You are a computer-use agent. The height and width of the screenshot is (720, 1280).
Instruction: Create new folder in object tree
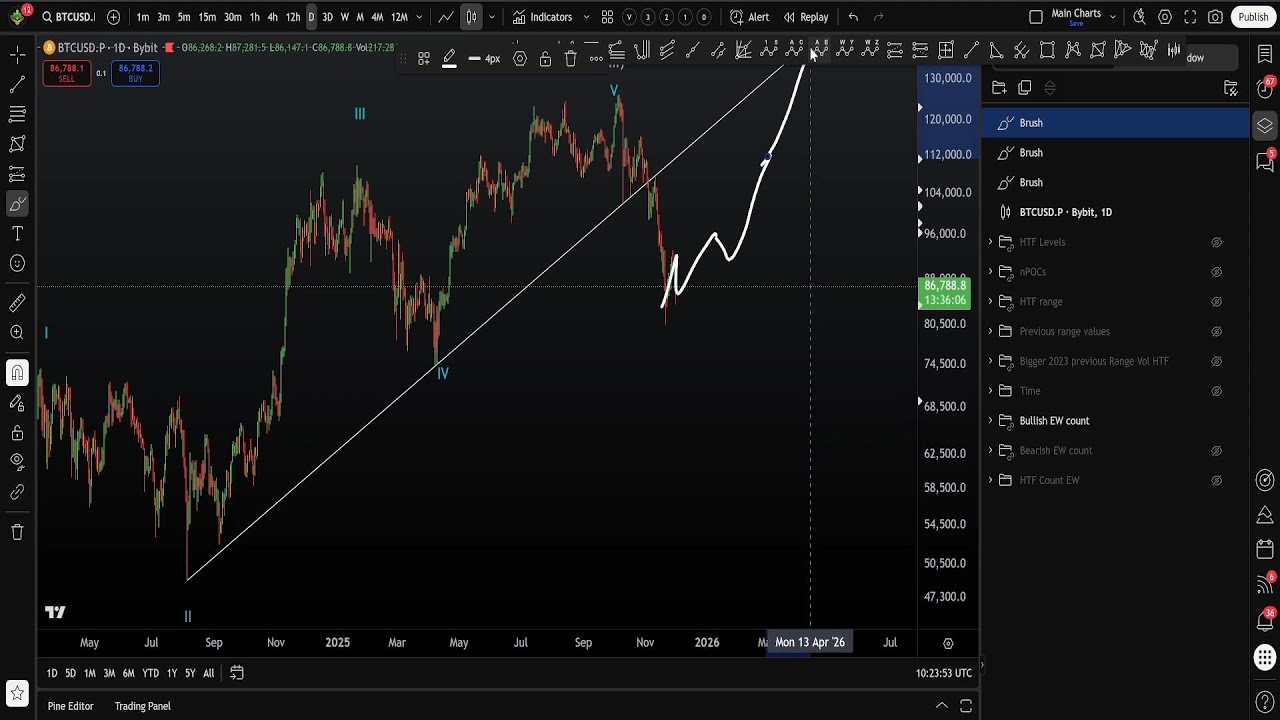pyautogui.click(x=999, y=88)
